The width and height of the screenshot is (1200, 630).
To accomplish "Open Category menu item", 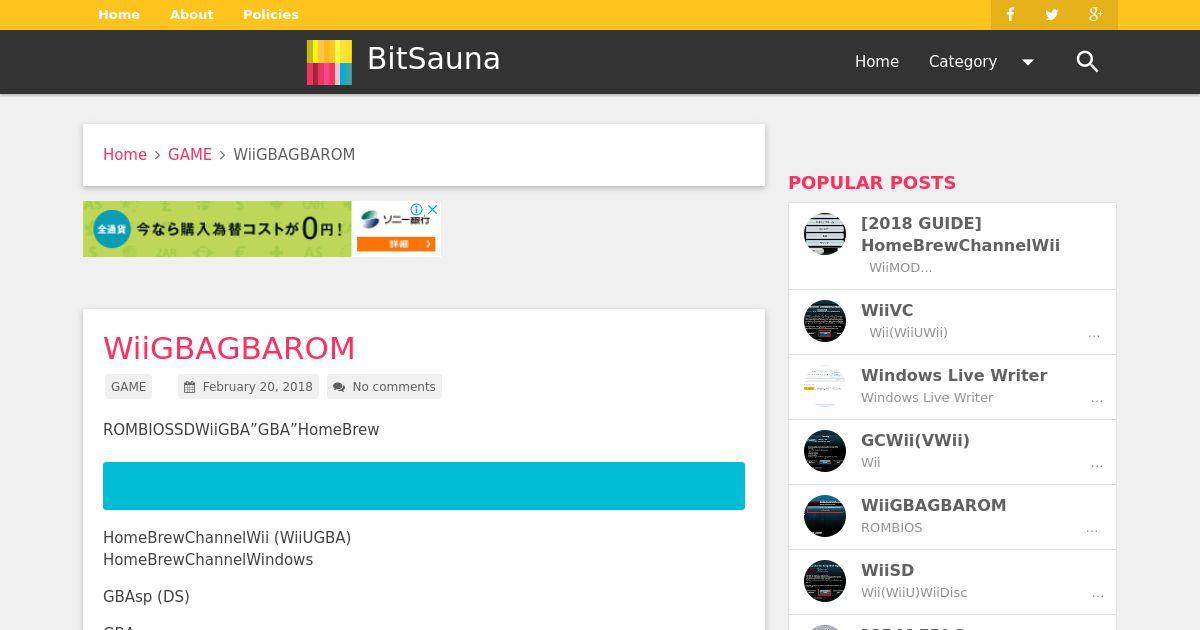I will 963,62.
